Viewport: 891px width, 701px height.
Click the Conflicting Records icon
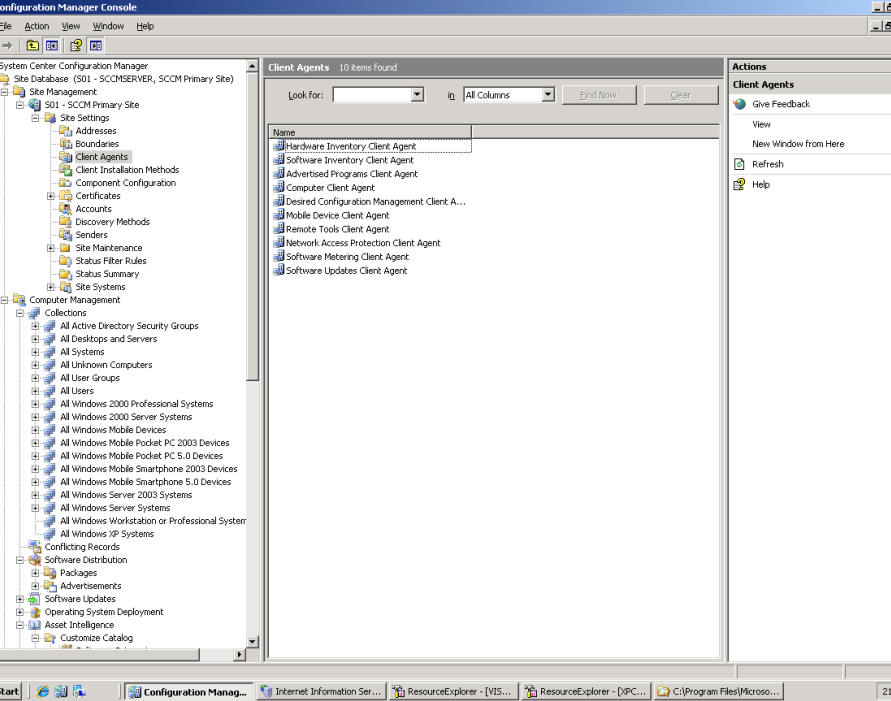pyautogui.click(x=35, y=546)
